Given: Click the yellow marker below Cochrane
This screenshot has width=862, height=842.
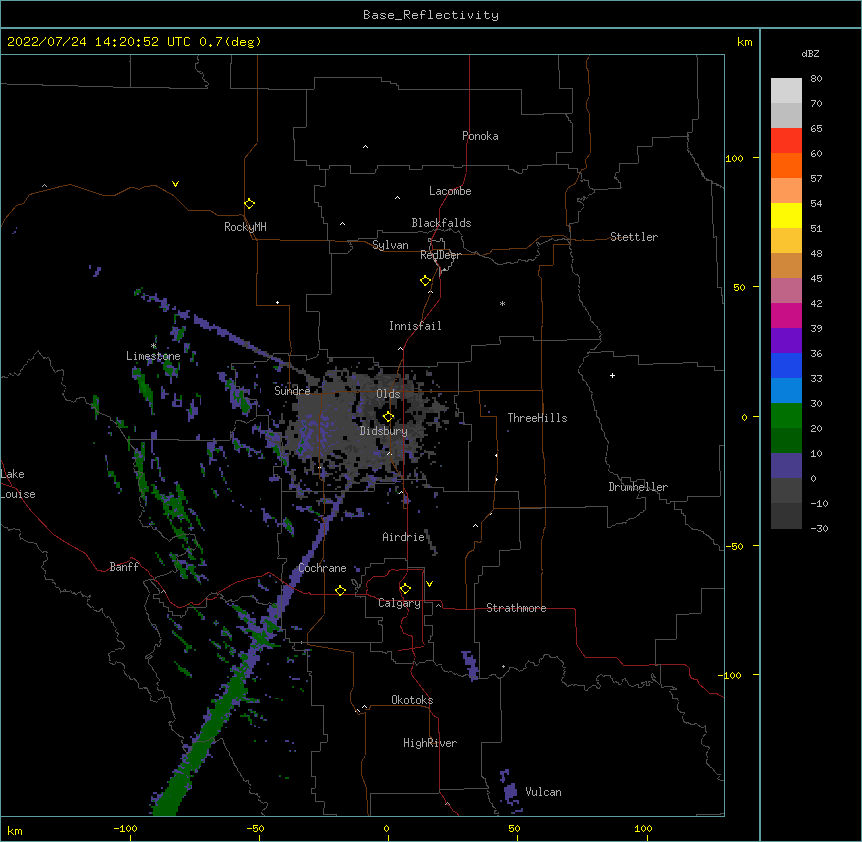Looking at the screenshot, I should pyautogui.click(x=340, y=590).
